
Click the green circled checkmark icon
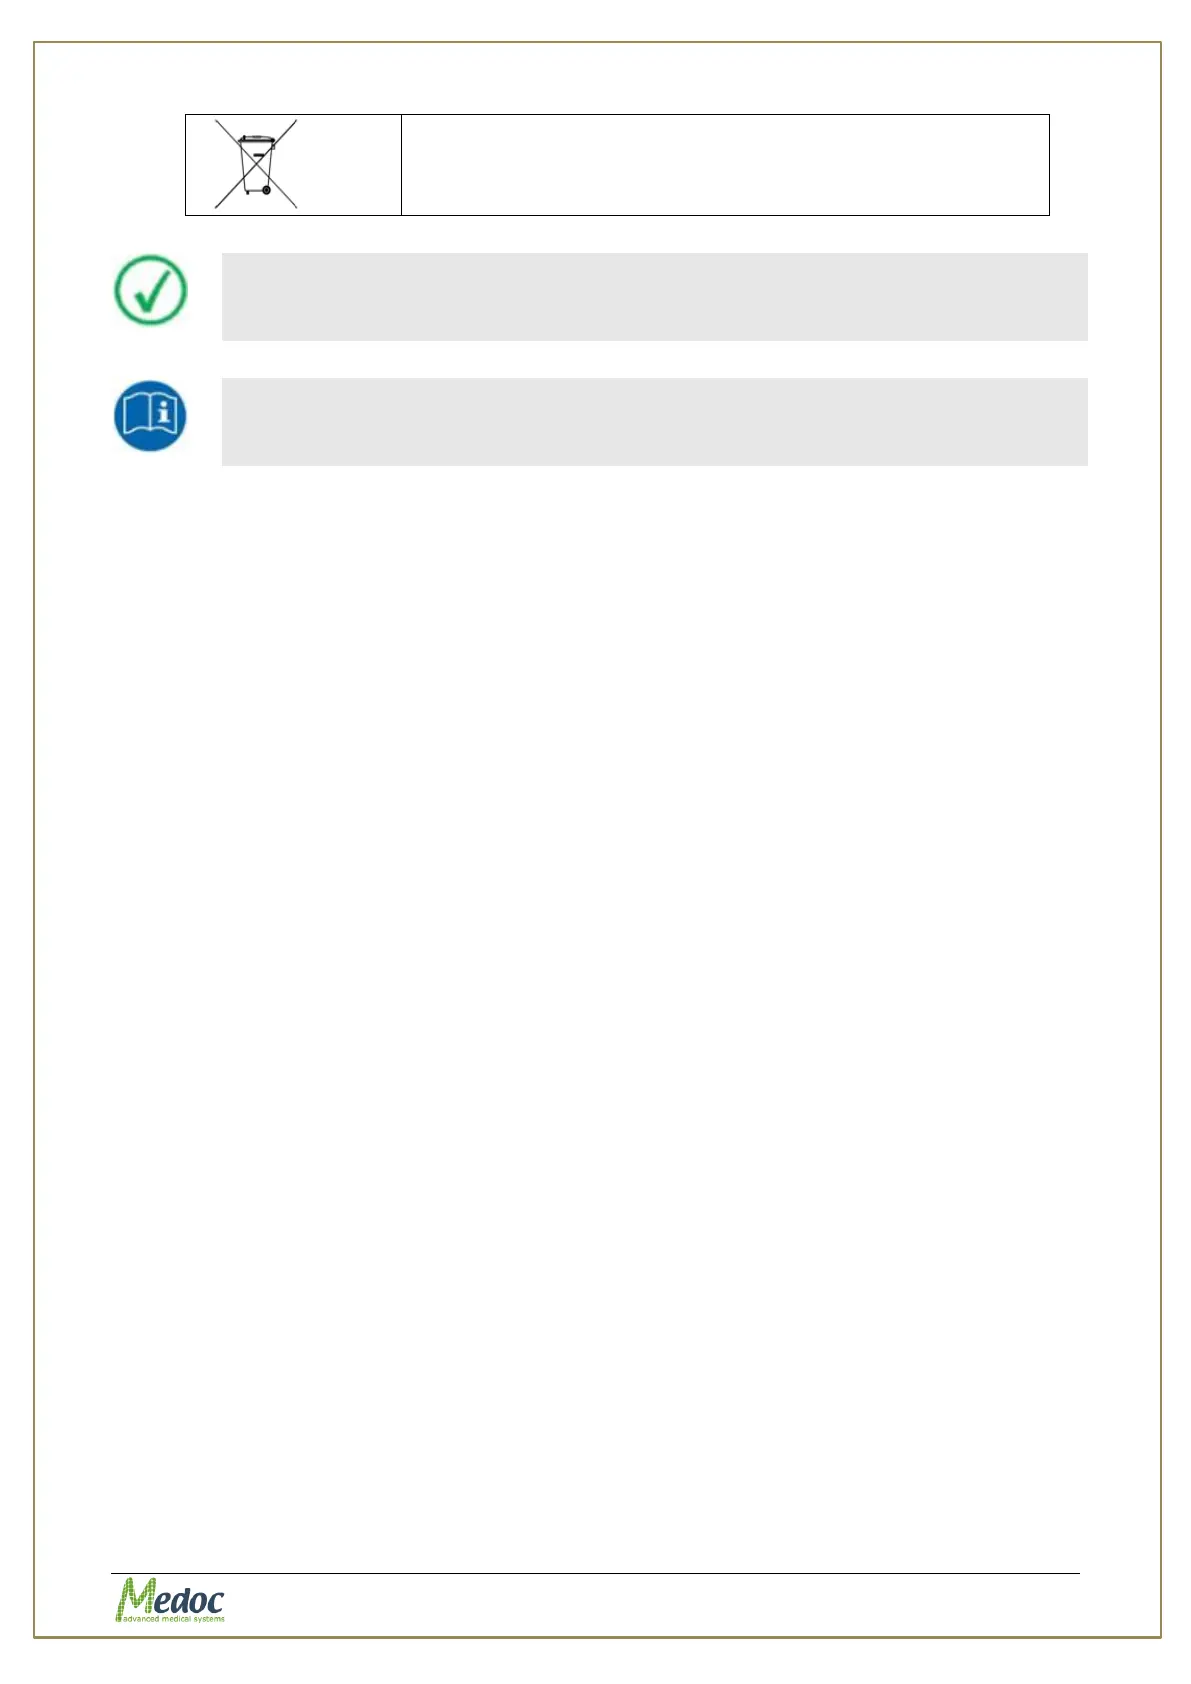coord(150,290)
